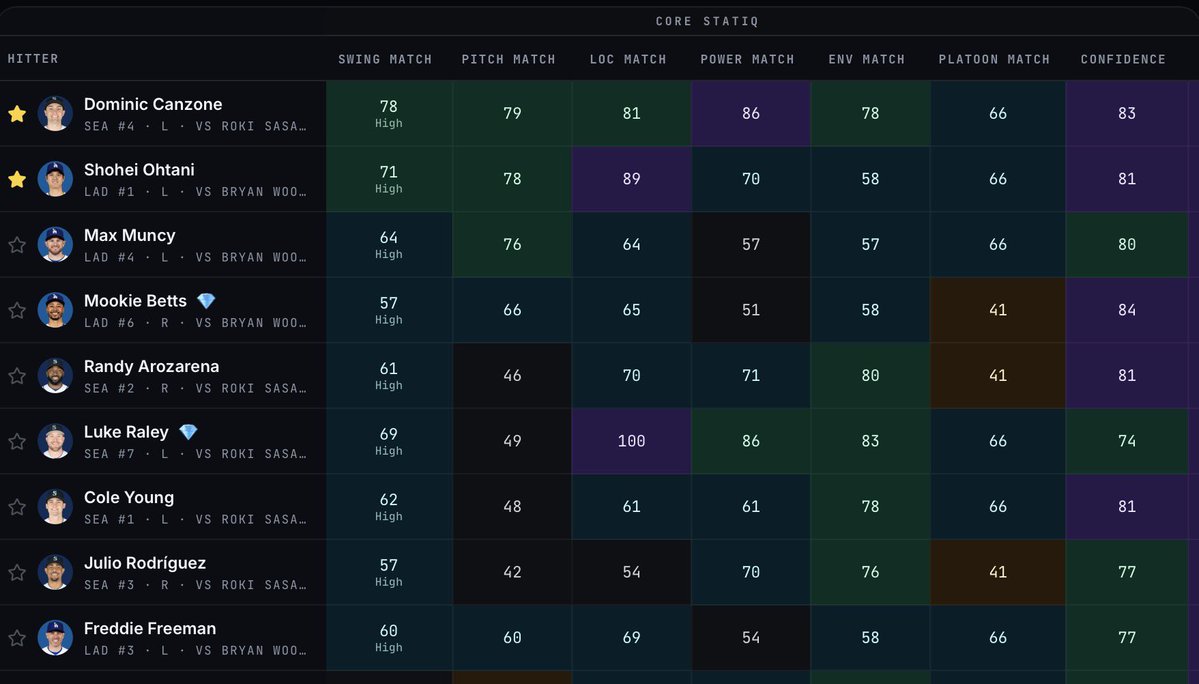The image size is (1199, 684).
Task: Sort the table by CONFIDENCE
Action: 1123,59
